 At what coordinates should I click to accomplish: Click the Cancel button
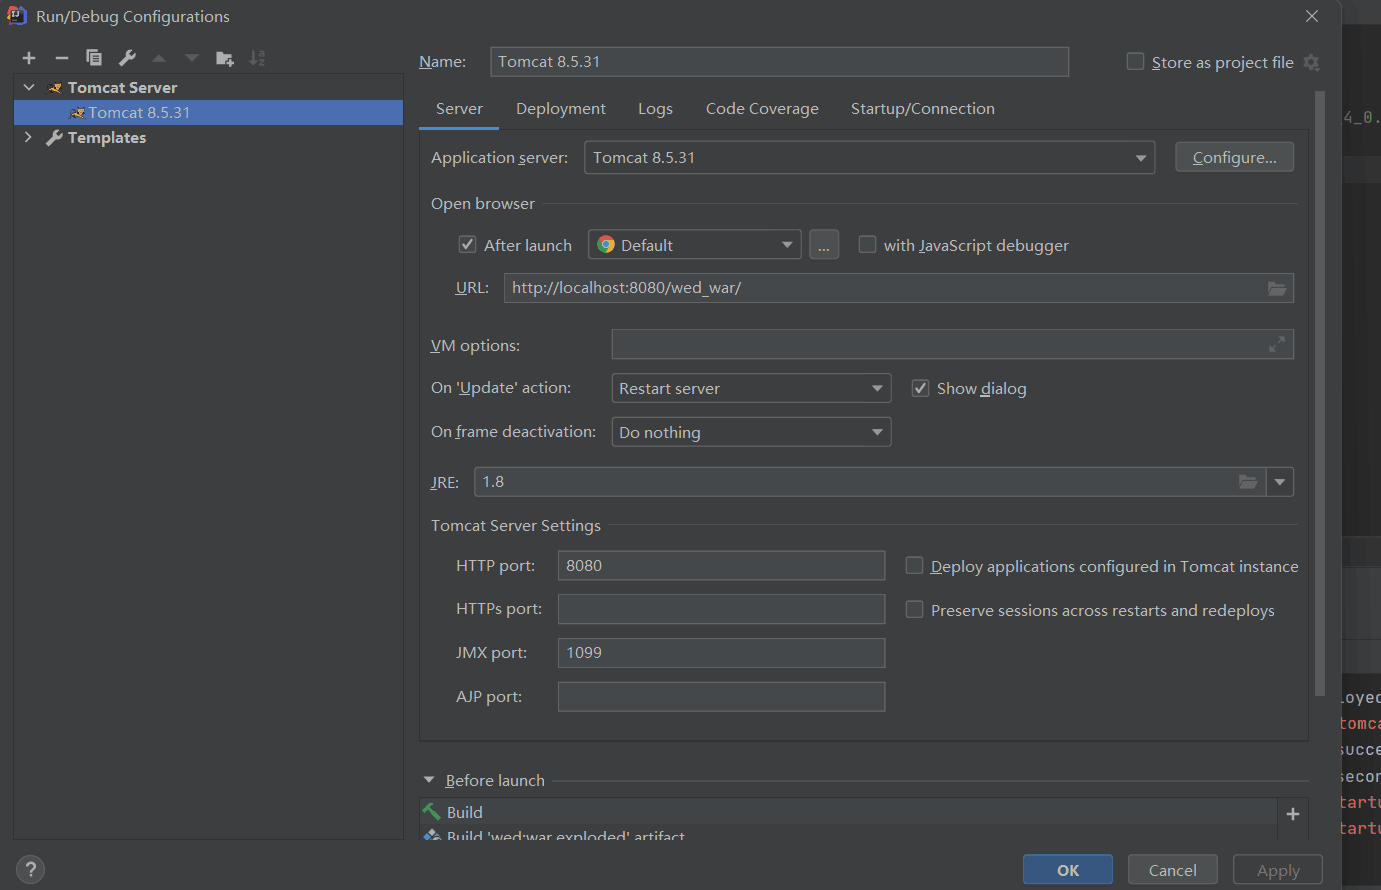pos(1173,870)
